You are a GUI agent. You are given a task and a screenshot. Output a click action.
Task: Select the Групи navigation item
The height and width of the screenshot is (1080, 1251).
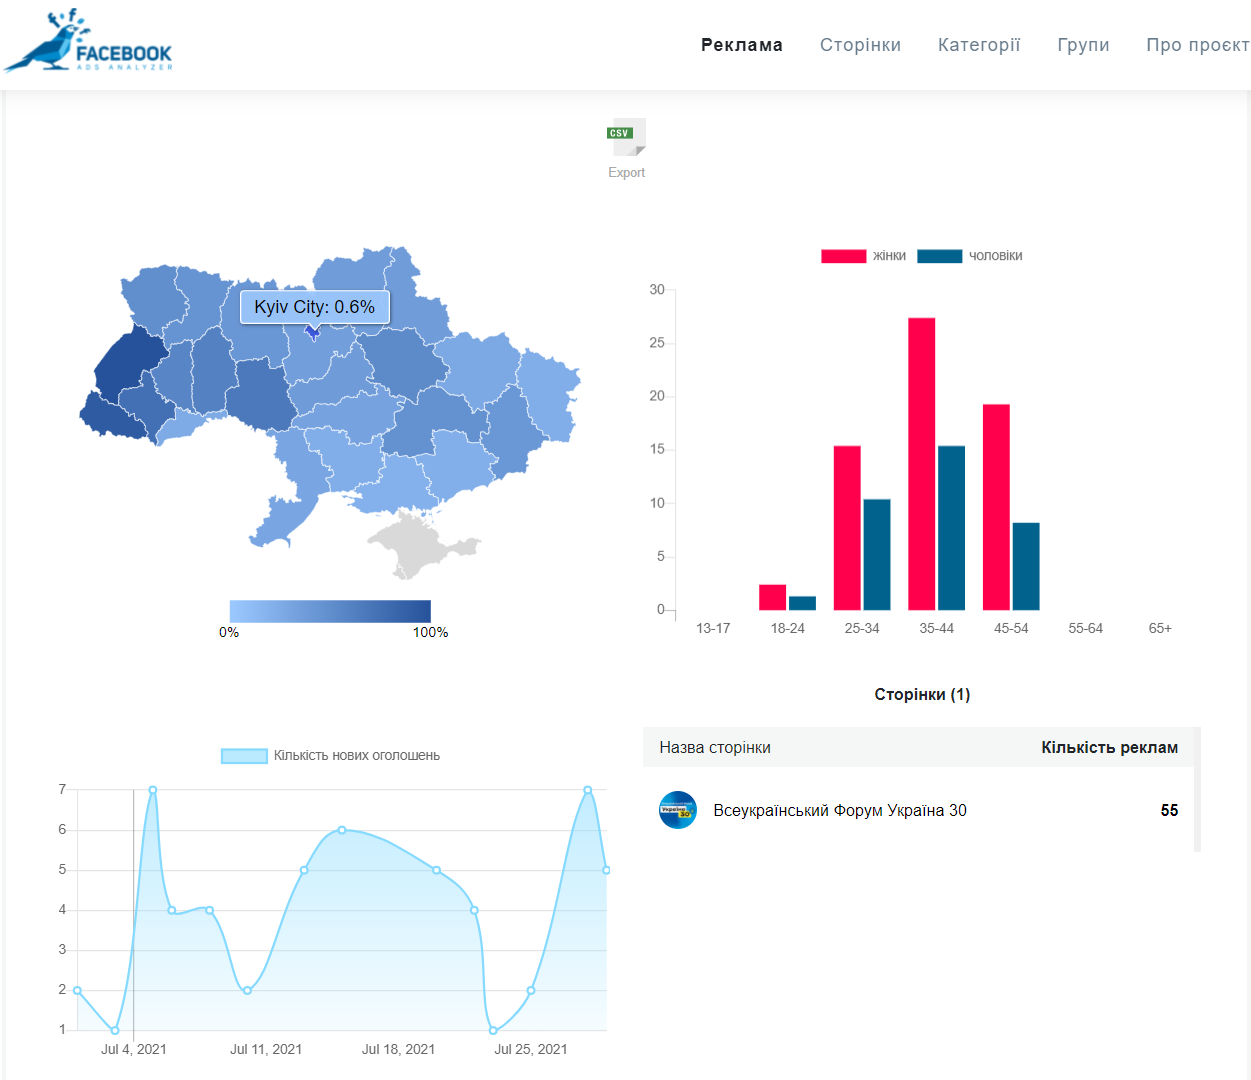pyautogui.click(x=1083, y=45)
